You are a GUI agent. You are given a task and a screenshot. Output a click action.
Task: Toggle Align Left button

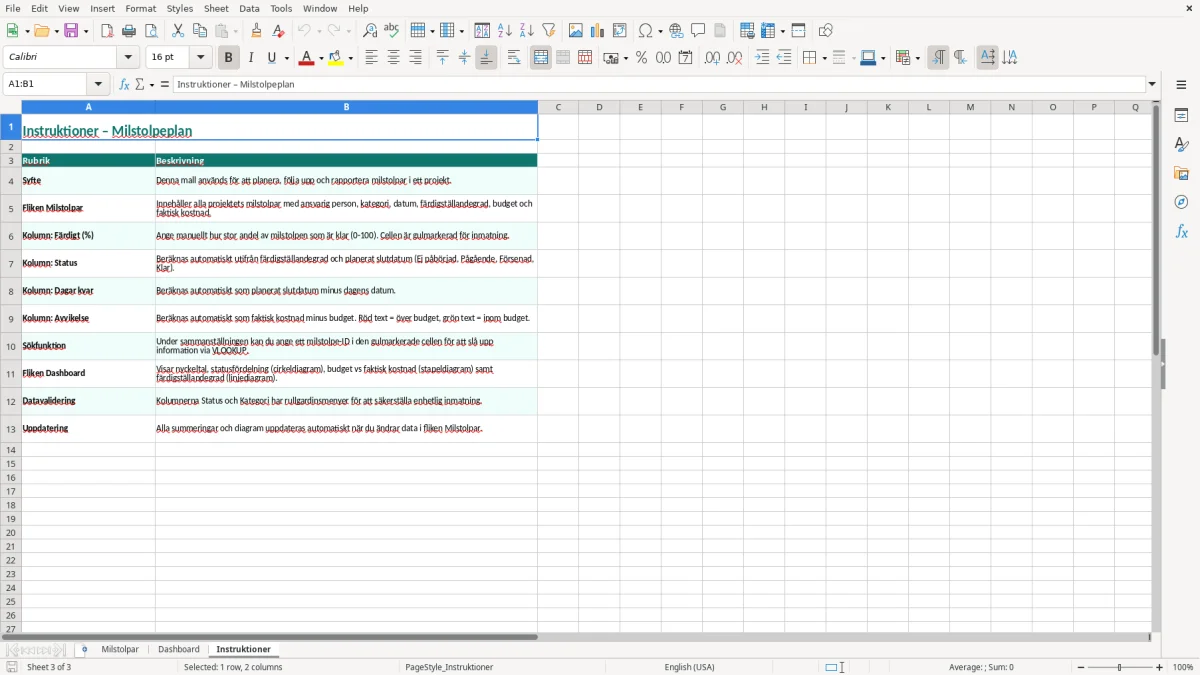point(371,58)
